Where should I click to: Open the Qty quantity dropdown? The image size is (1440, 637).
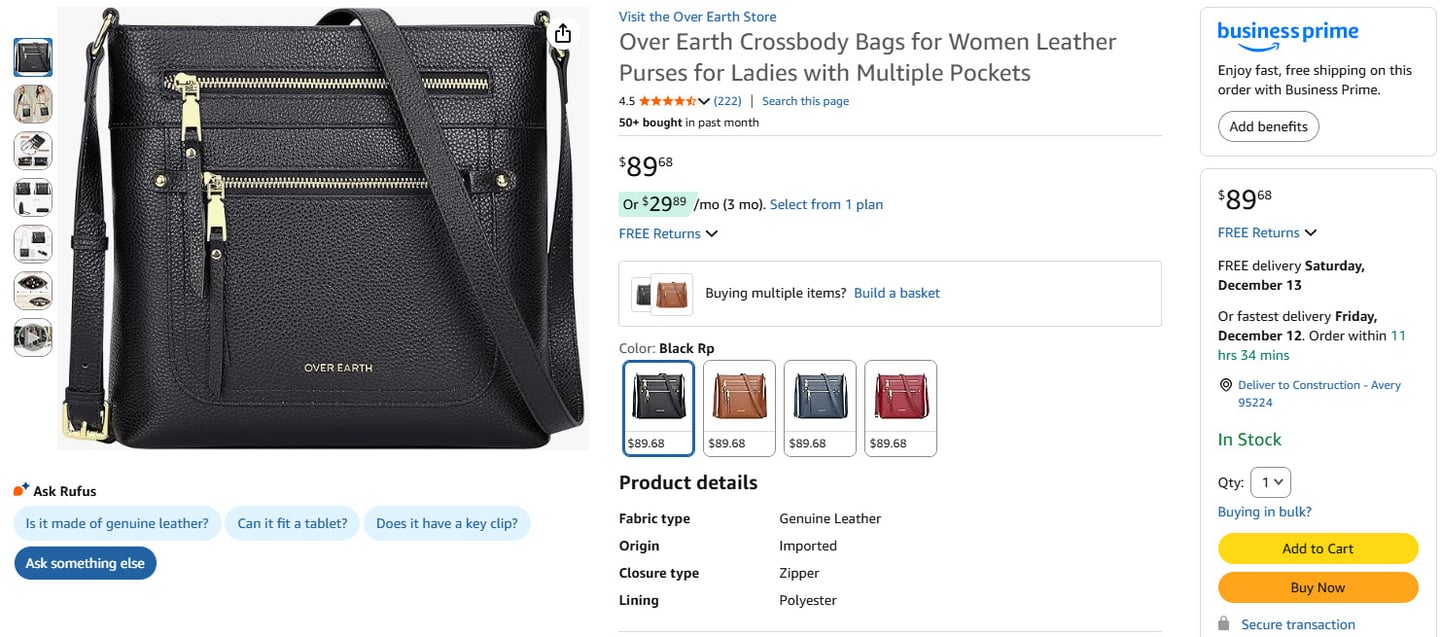pos(1270,483)
